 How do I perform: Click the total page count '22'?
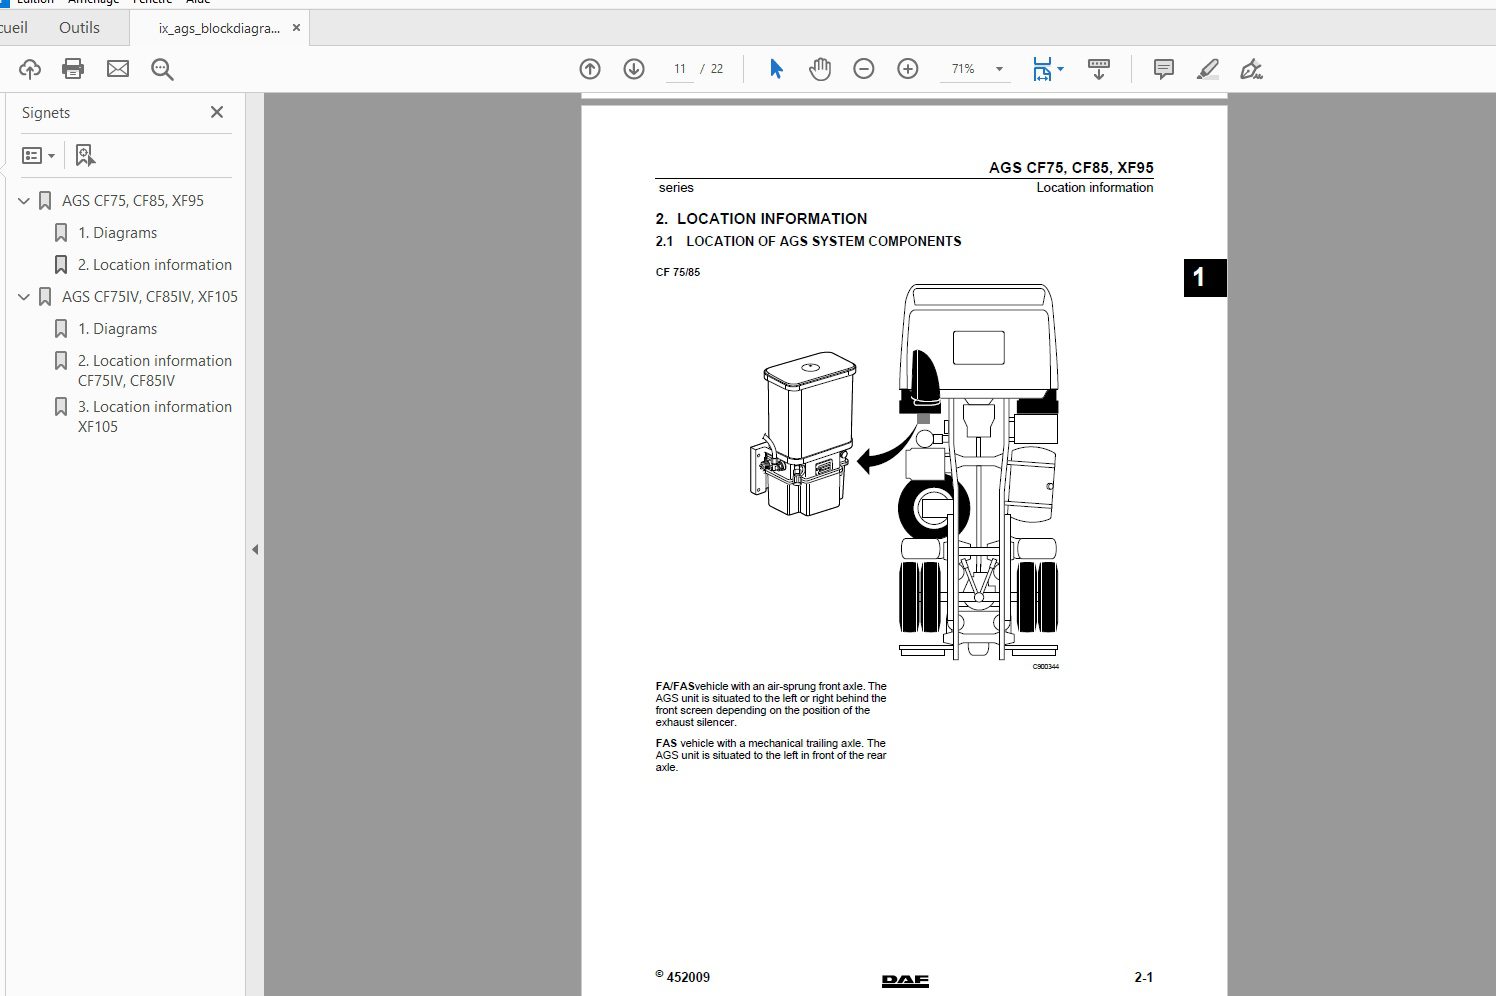click(717, 69)
